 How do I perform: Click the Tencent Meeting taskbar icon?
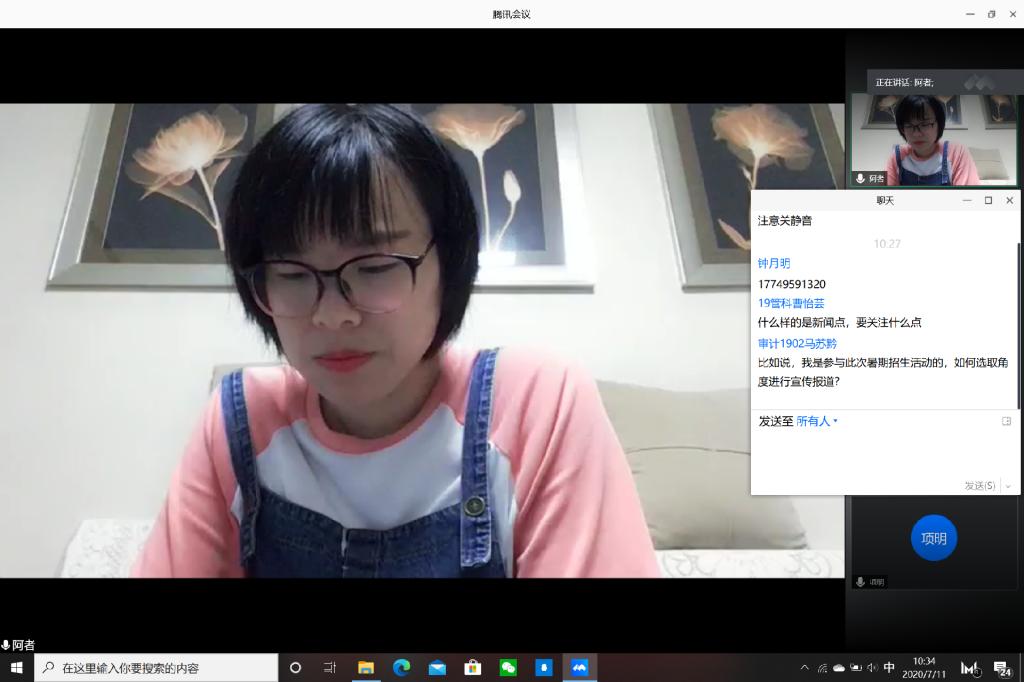(579, 667)
